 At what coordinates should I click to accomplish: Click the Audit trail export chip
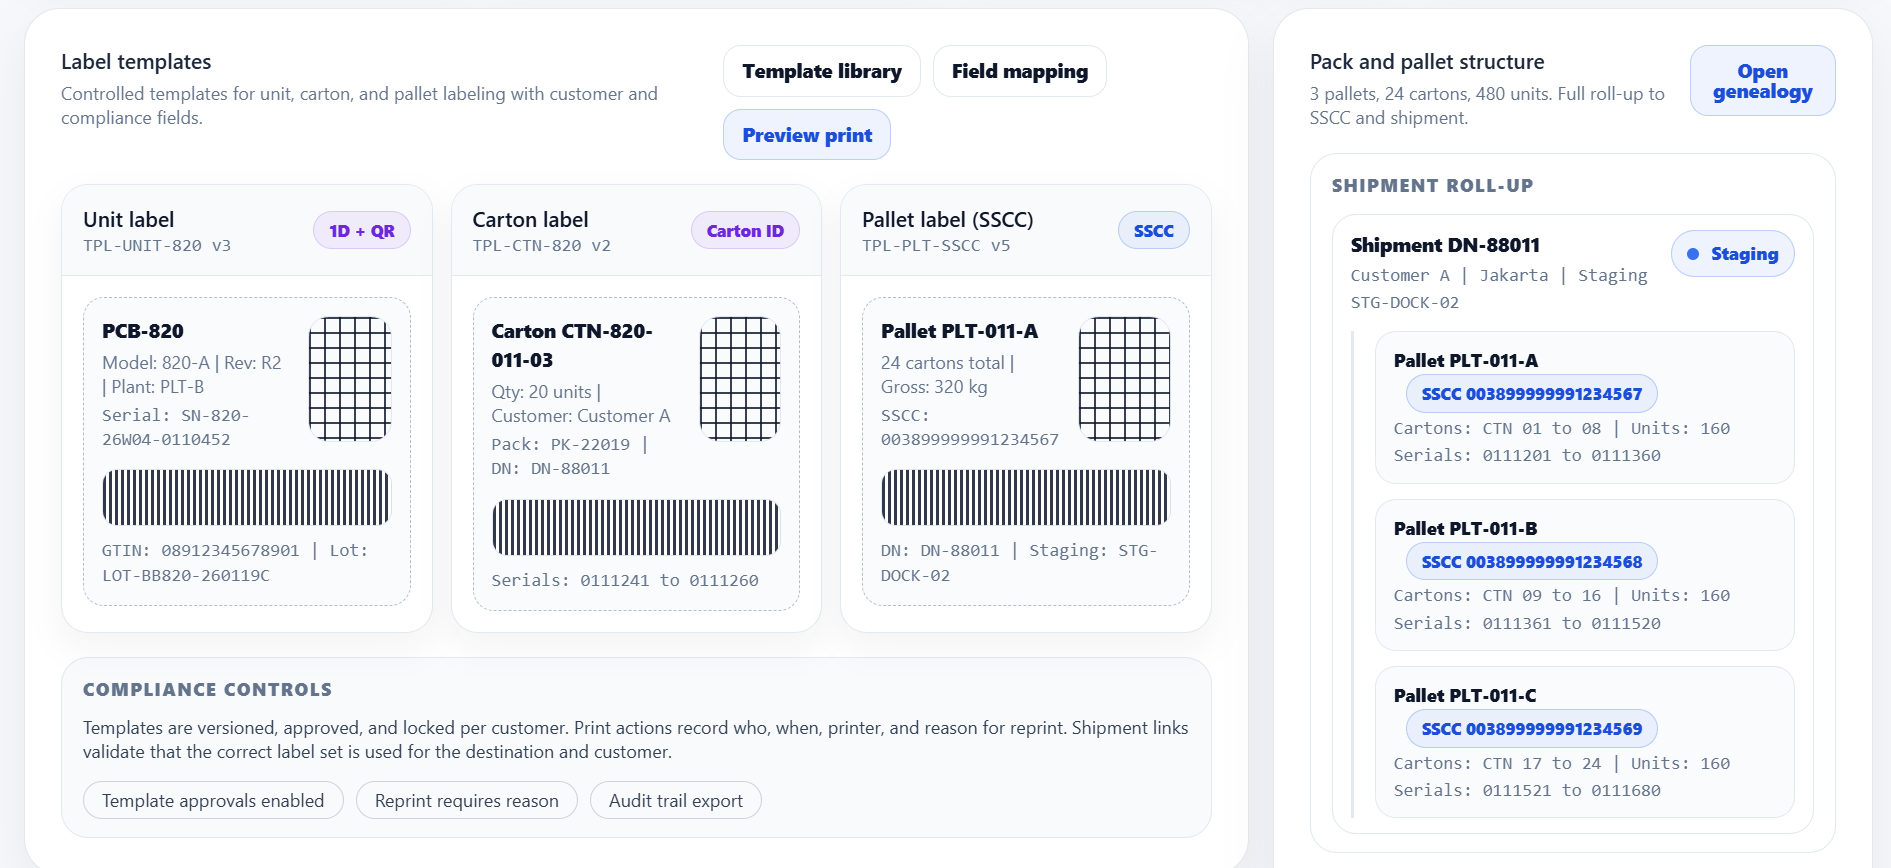pyautogui.click(x=675, y=800)
